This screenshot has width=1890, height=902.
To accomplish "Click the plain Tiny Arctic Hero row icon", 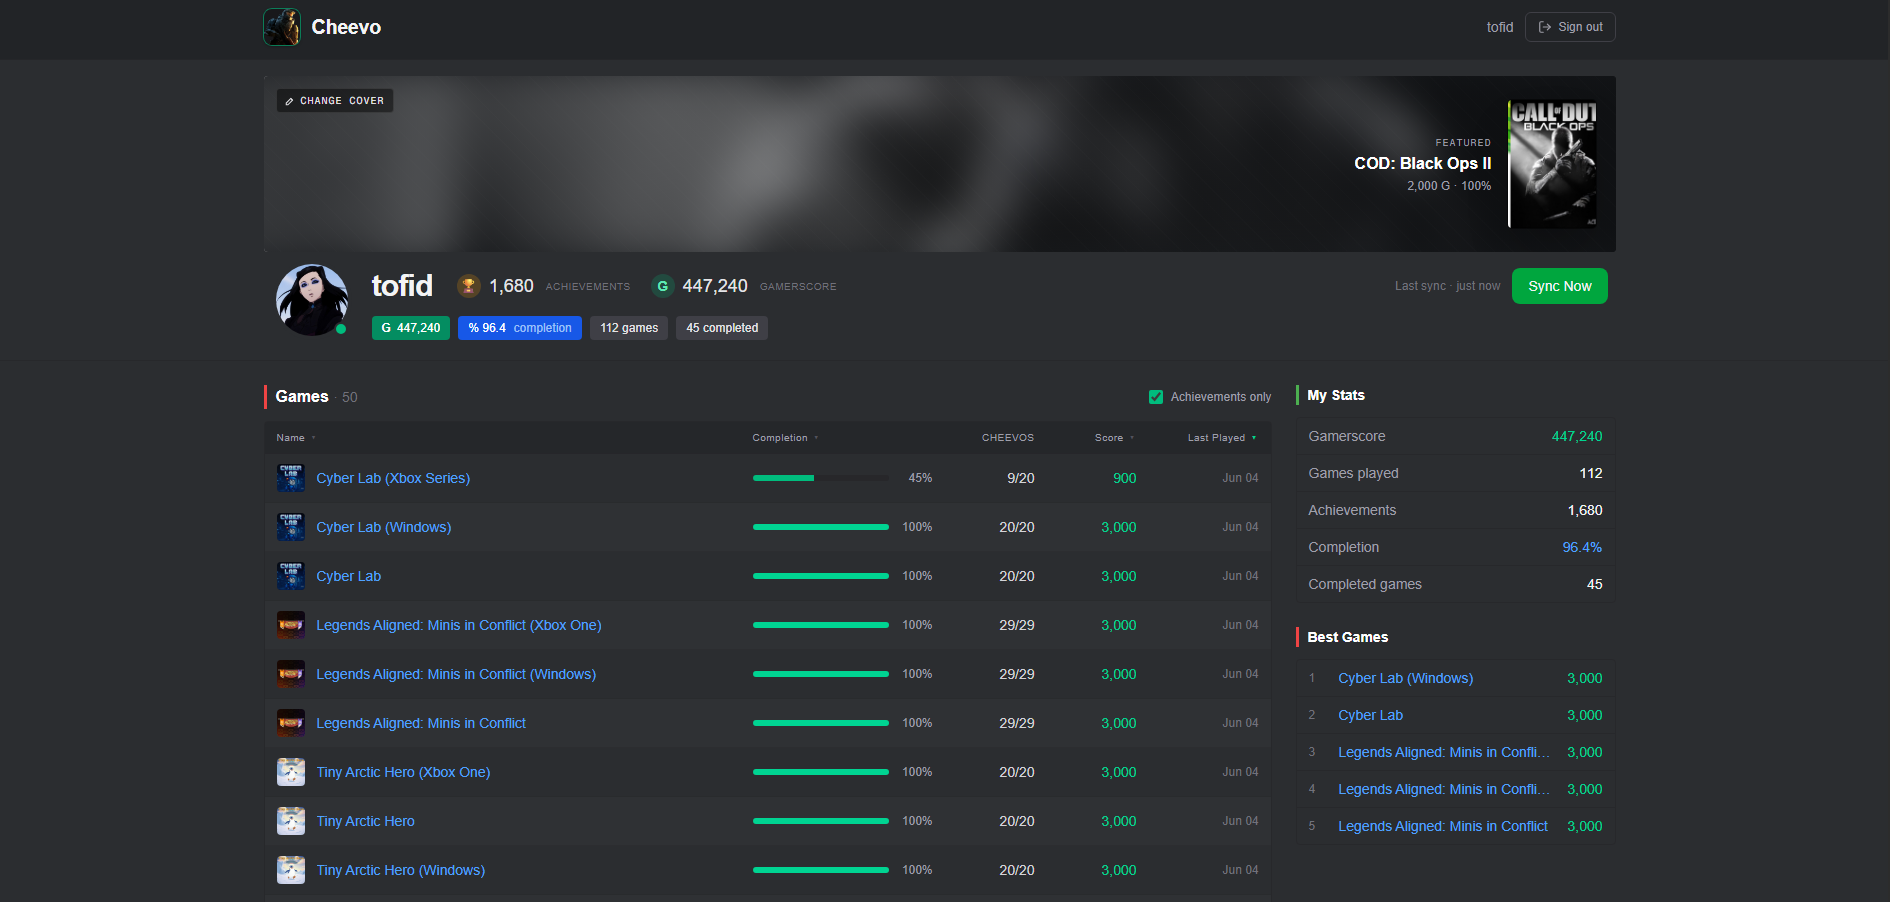I will [x=291, y=821].
